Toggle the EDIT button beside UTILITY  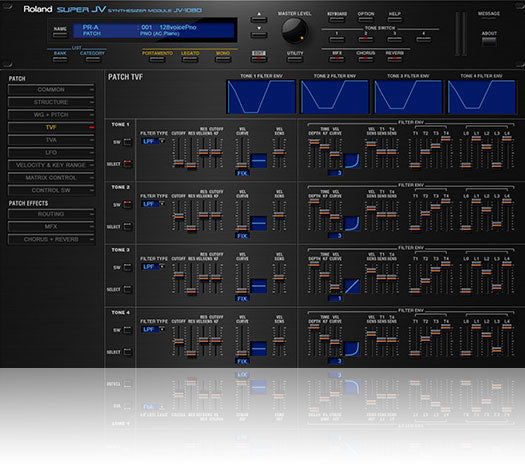click(259, 59)
